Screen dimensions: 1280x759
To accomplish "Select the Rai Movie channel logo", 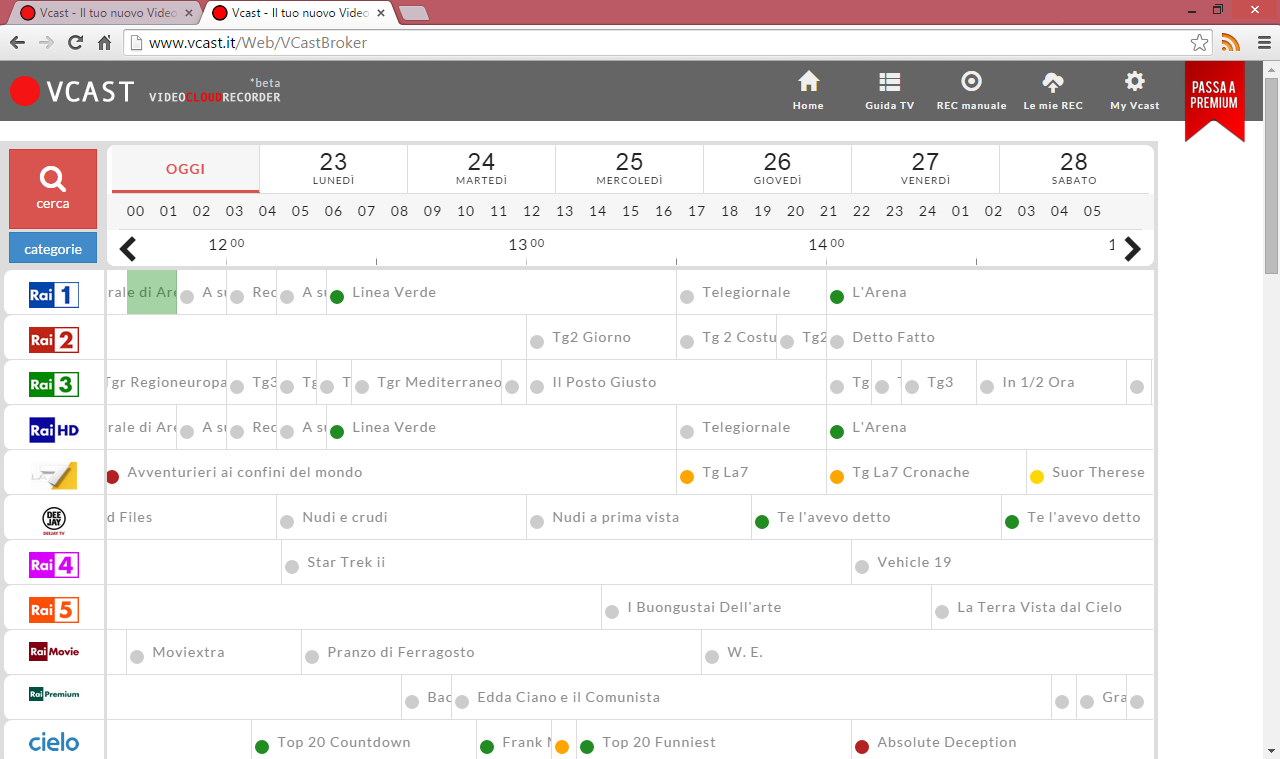I will [54, 652].
